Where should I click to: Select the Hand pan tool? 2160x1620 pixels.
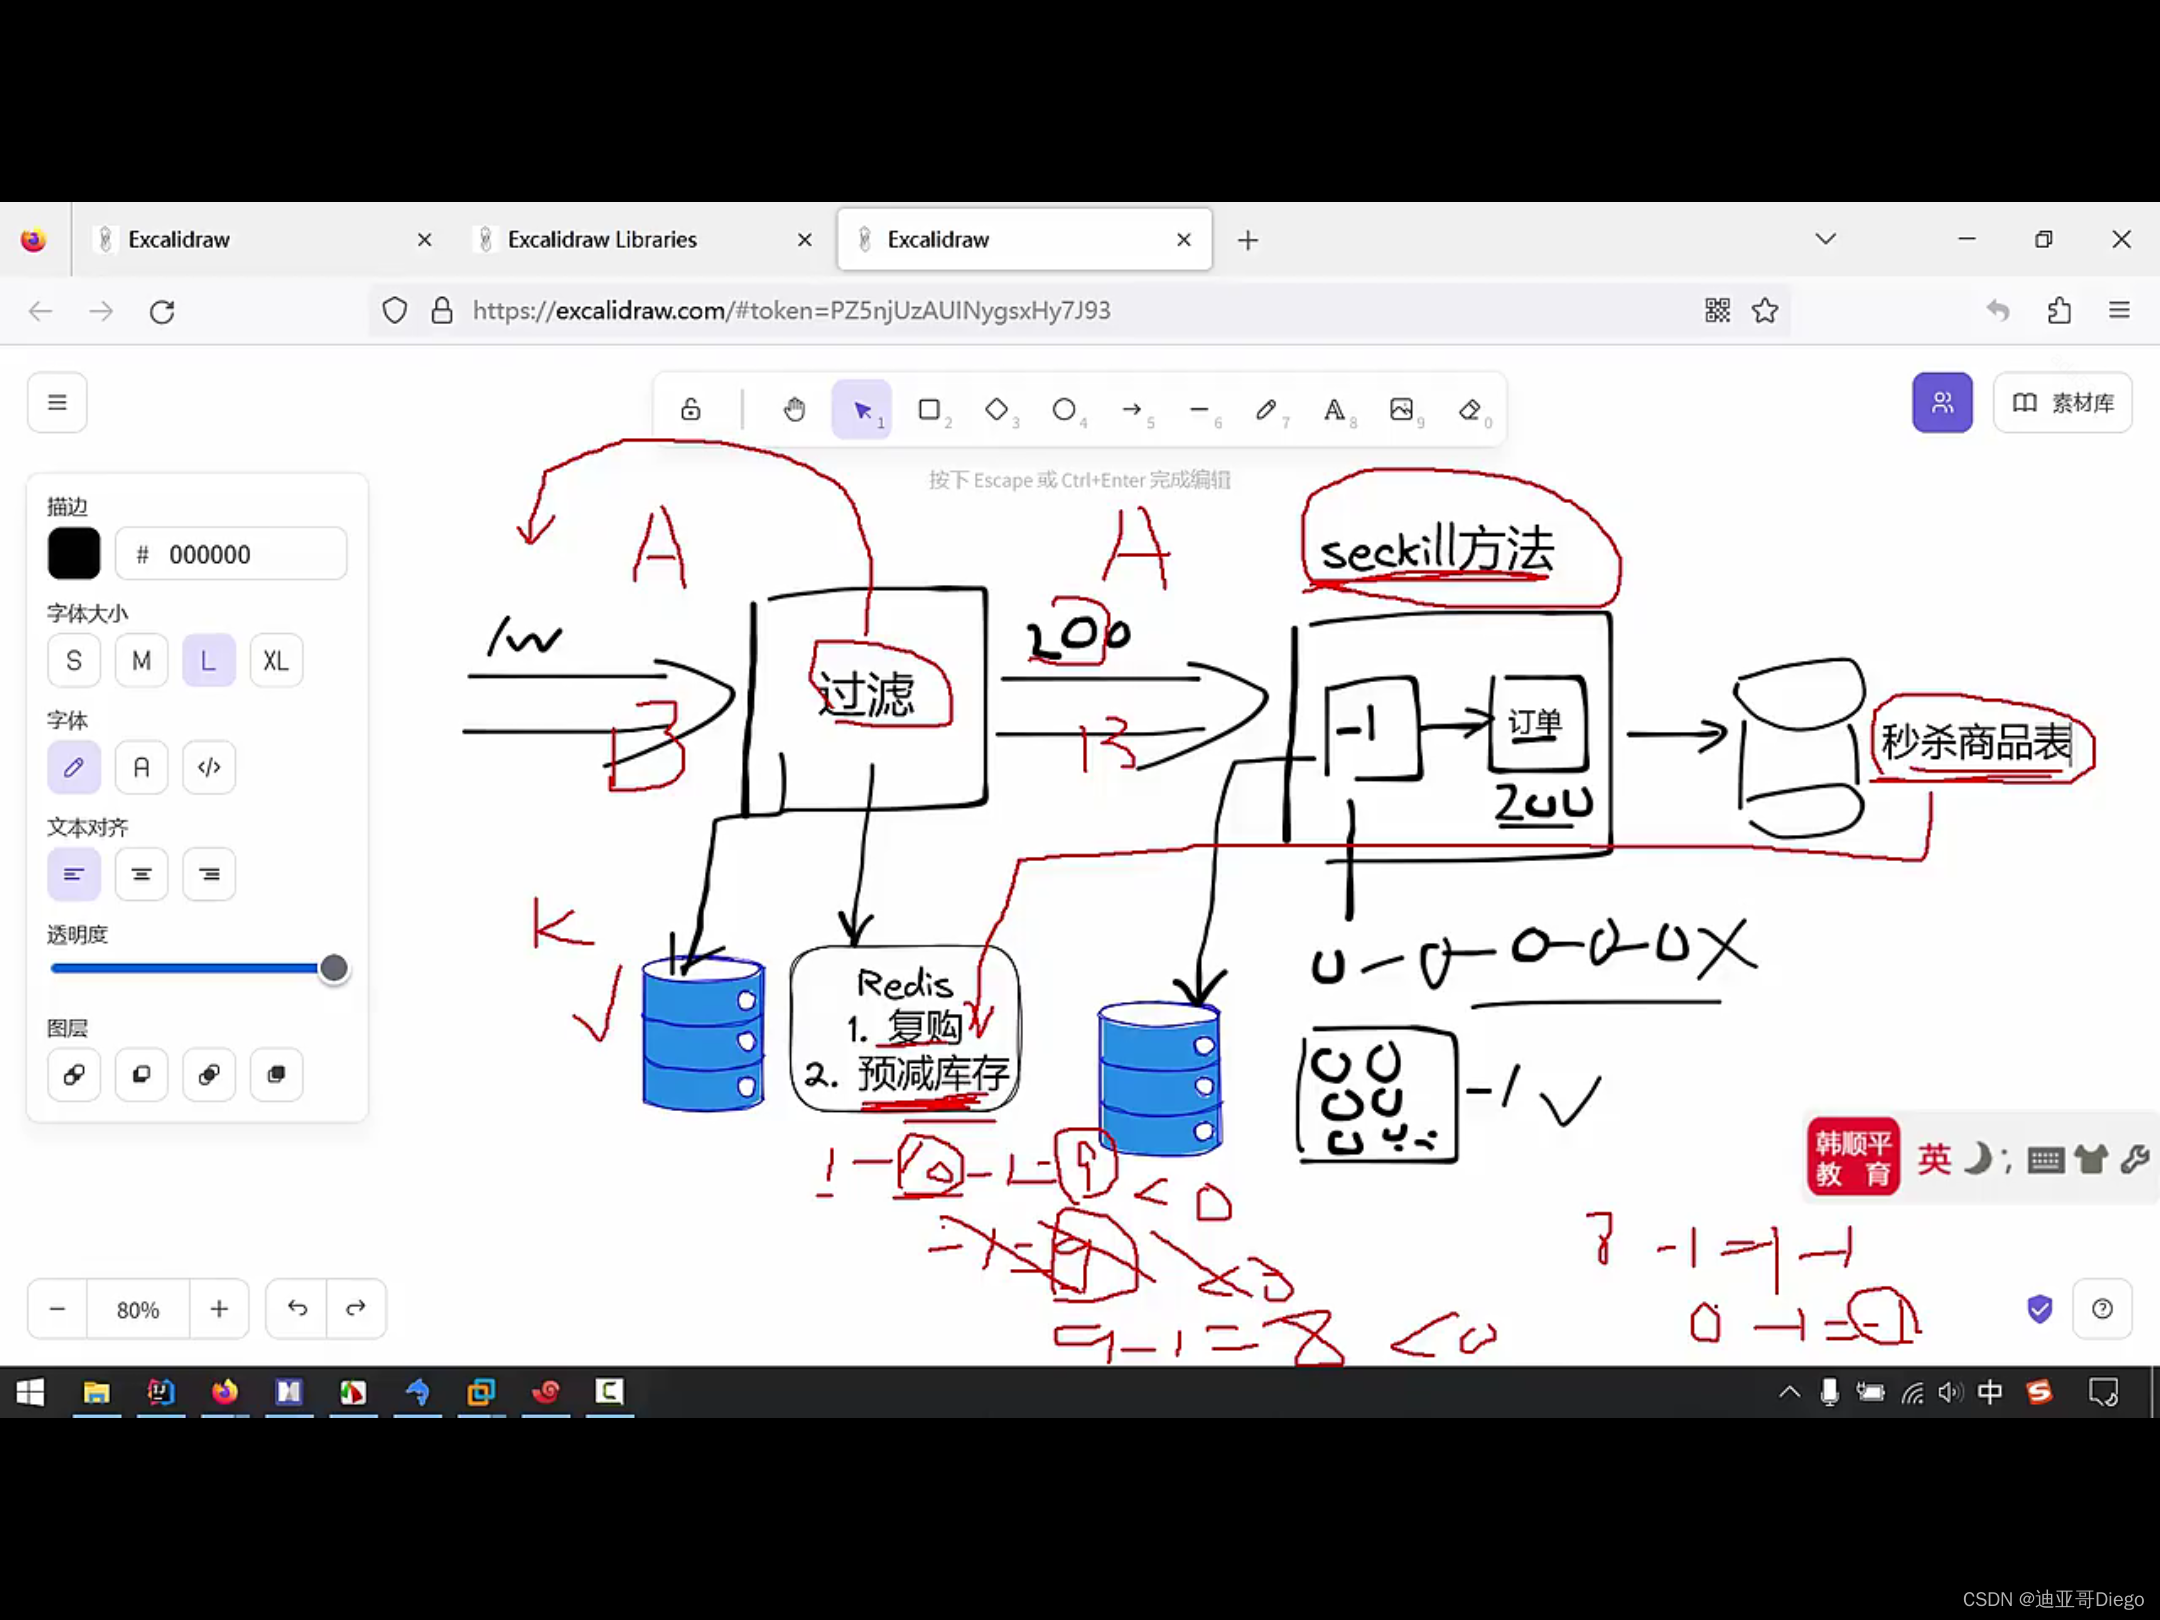point(794,409)
